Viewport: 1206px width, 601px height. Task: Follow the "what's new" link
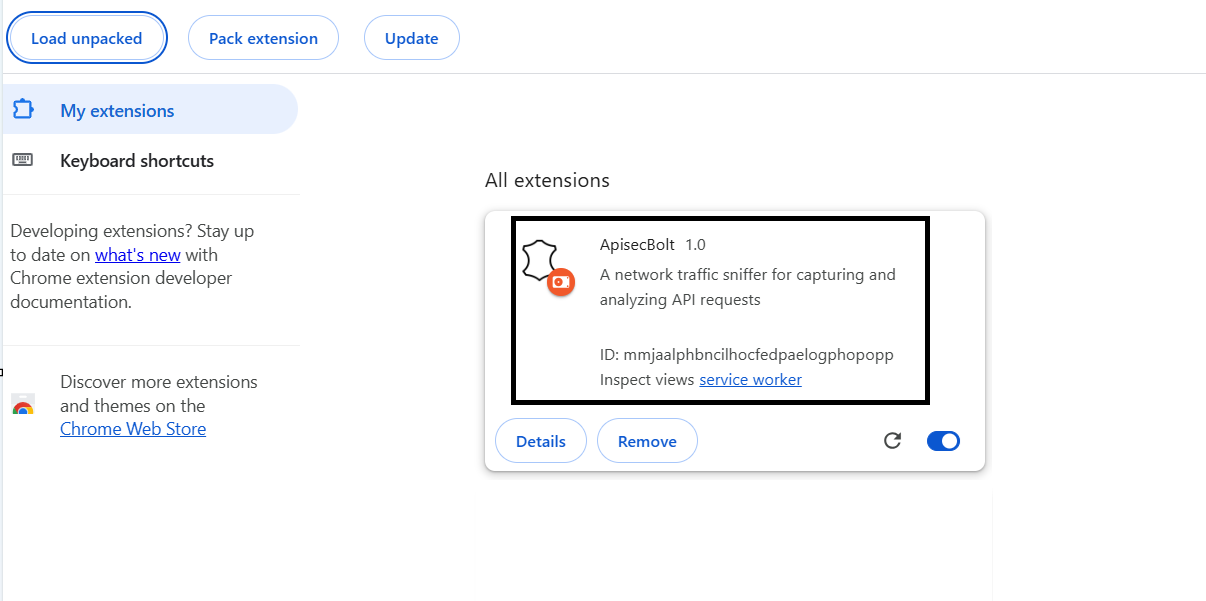(x=138, y=255)
